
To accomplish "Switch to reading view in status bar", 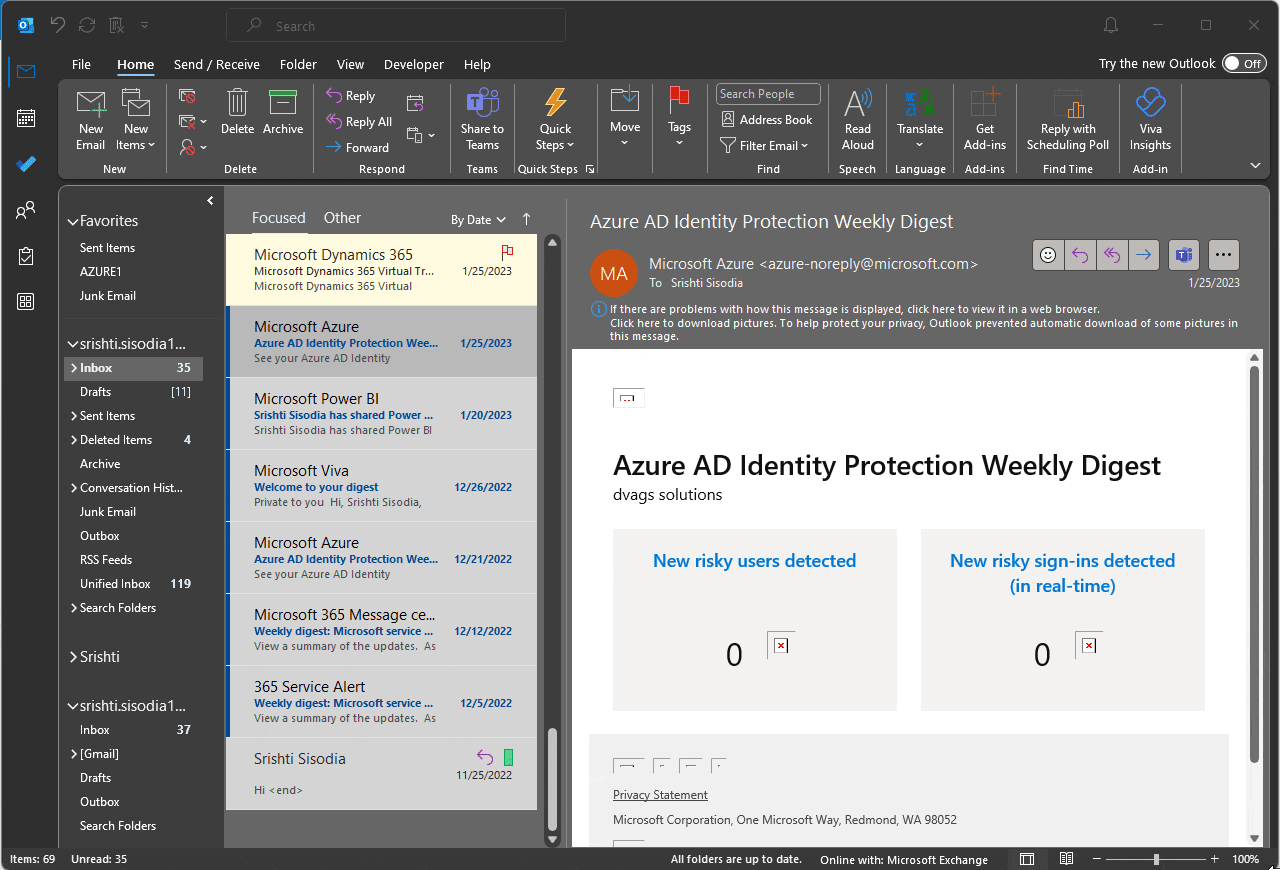I will (1067, 859).
